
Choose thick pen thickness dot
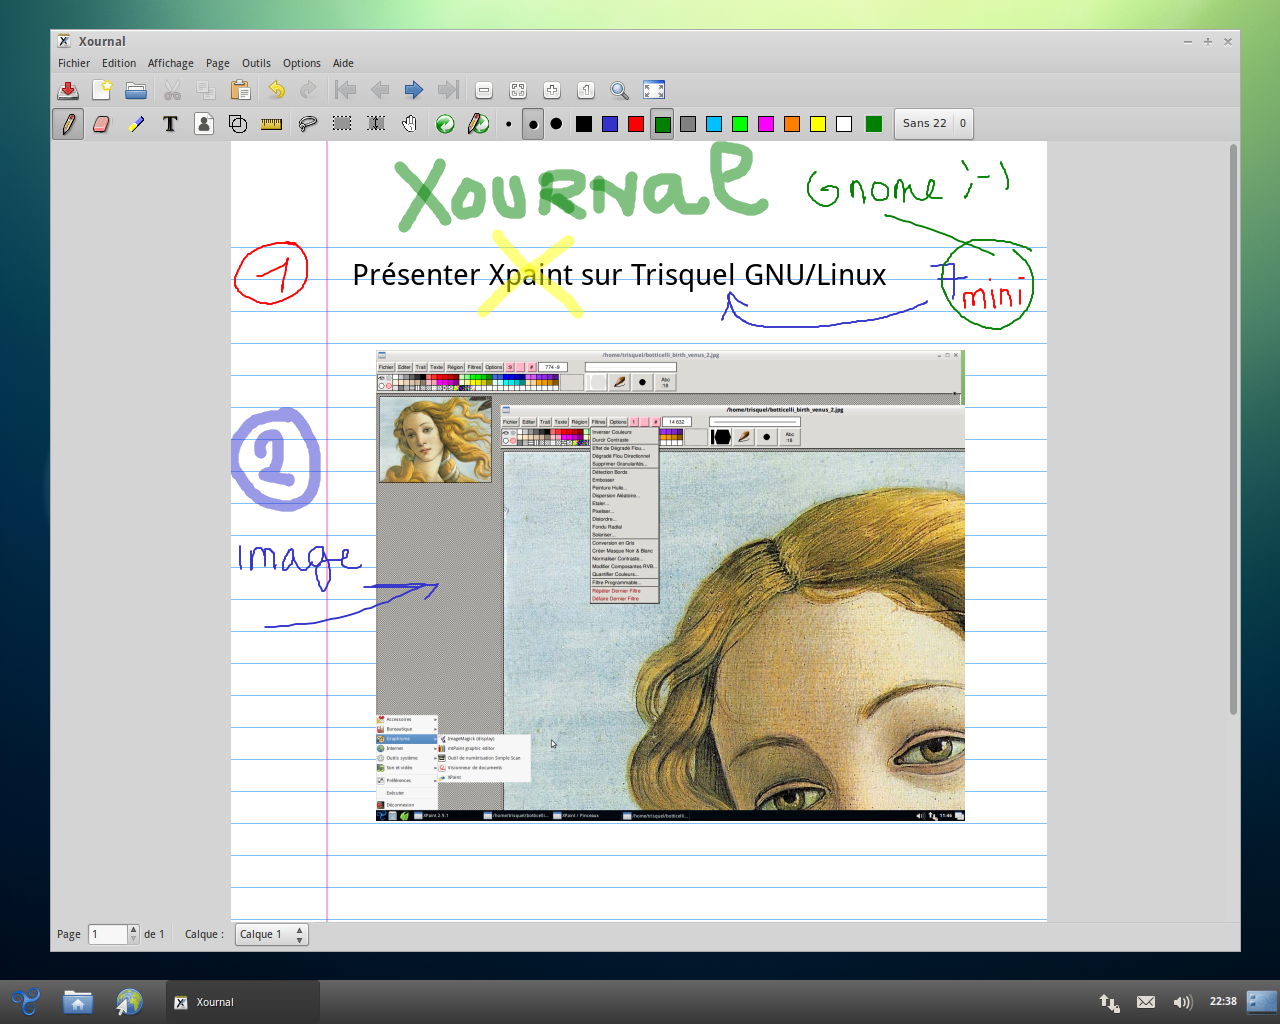click(x=556, y=124)
